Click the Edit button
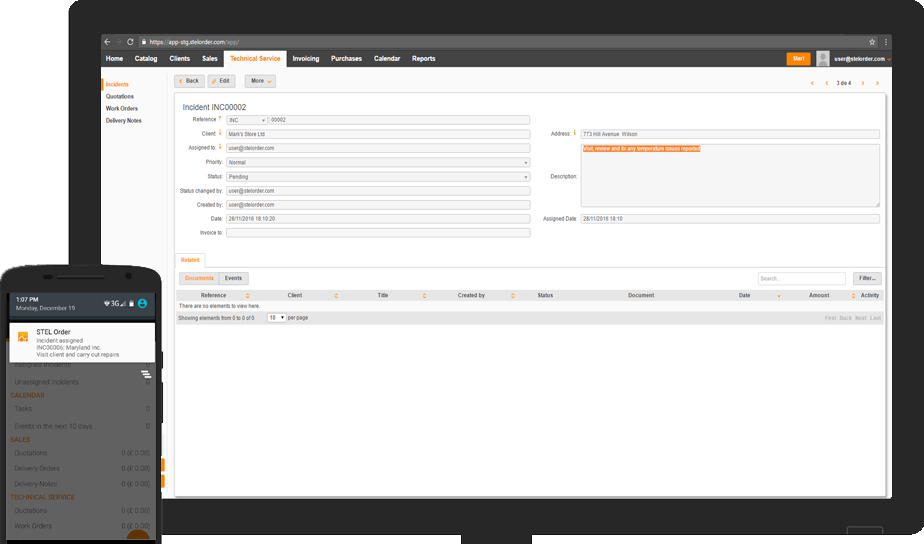The height and width of the screenshot is (544, 924). point(222,81)
